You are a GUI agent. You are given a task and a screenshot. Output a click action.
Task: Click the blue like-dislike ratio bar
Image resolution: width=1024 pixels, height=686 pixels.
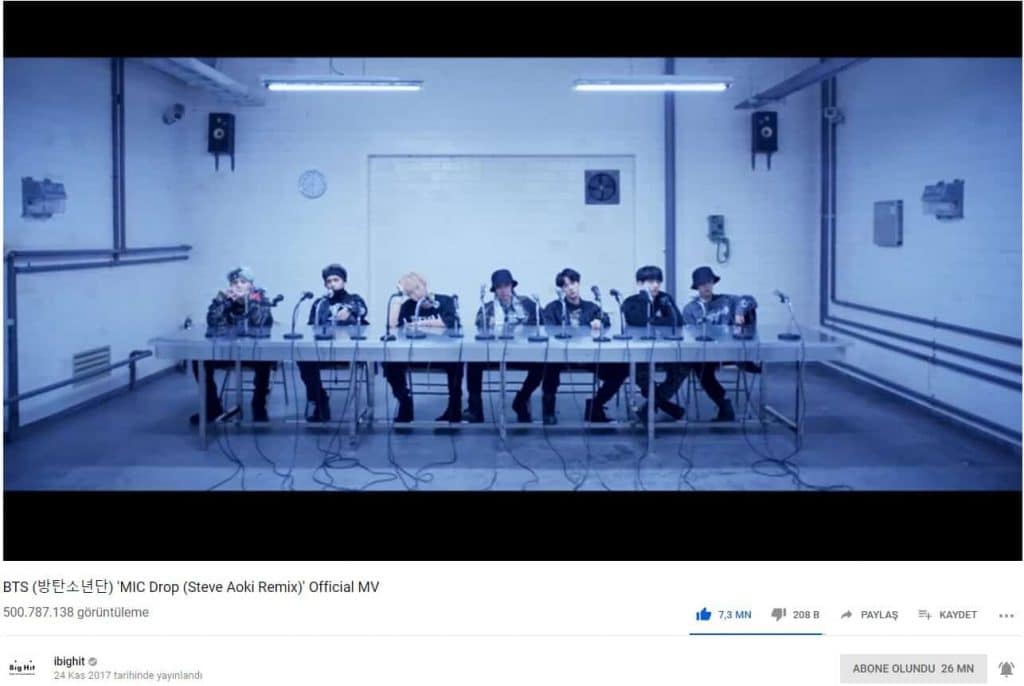[x=756, y=634]
